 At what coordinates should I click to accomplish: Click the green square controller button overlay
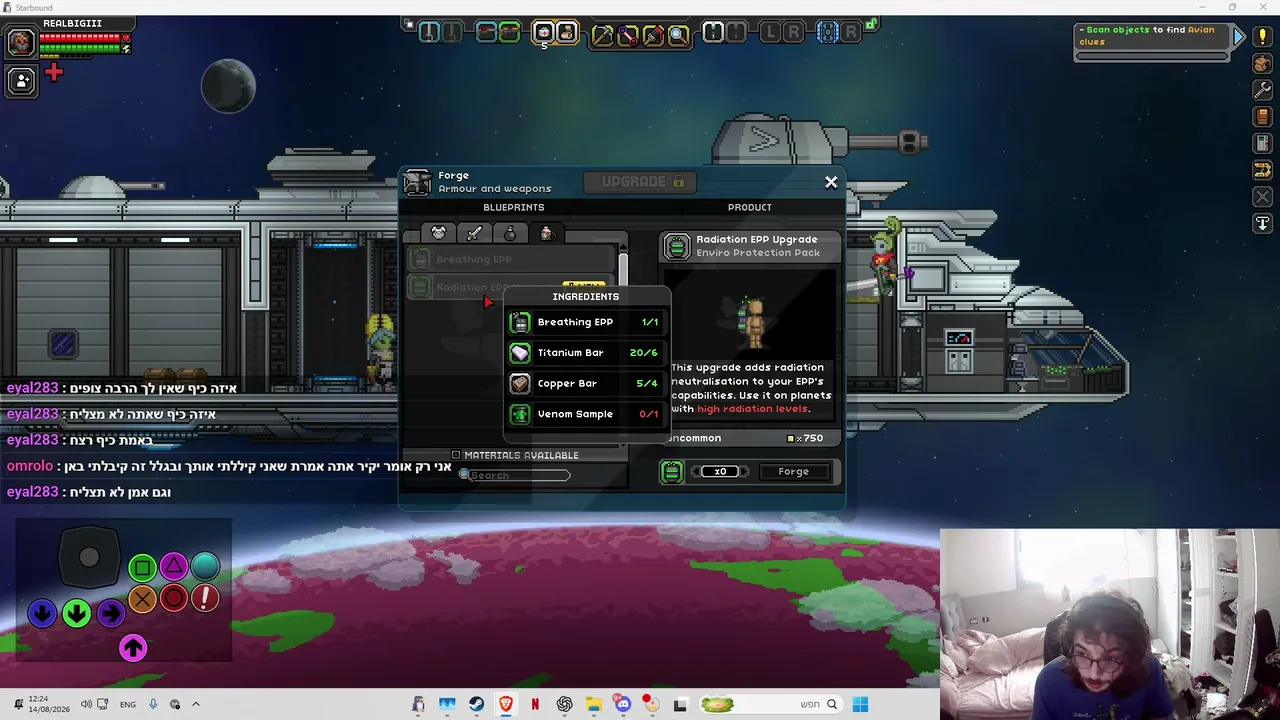(x=142, y=568)
